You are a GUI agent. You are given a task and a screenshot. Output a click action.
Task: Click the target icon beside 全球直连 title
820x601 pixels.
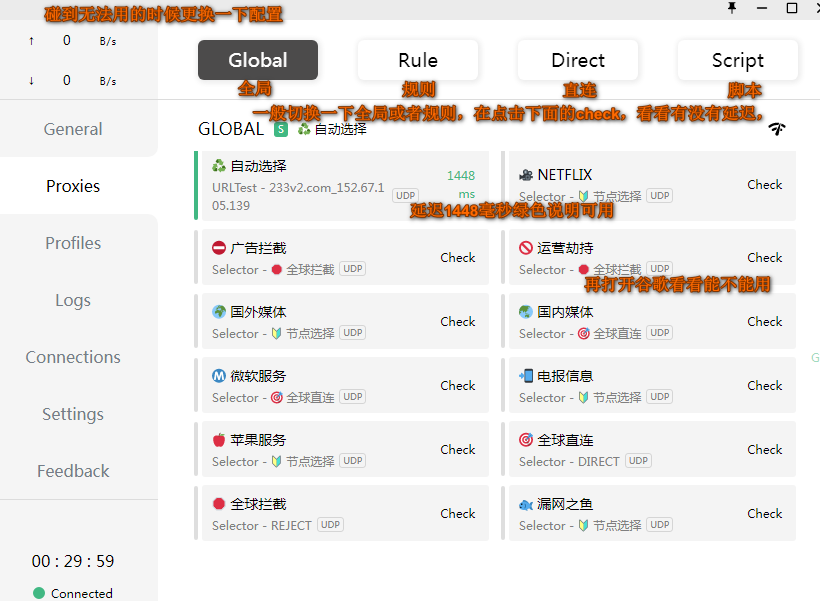(x=526, y=440)
